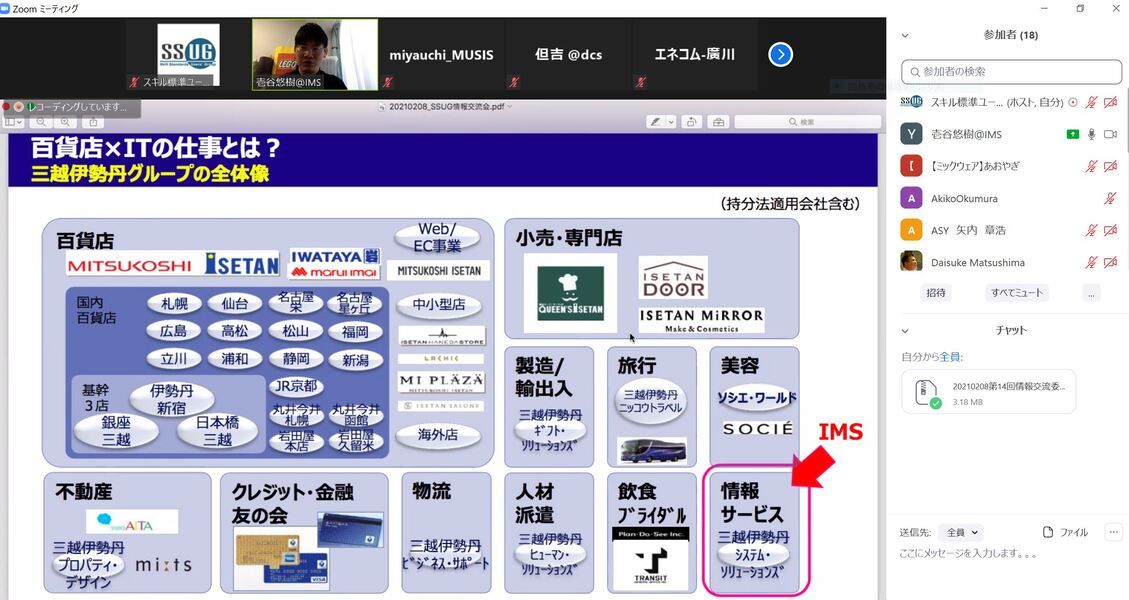Click Daisuke Matsushima's profile photo

pyautogui.click(x=912, y=261)
